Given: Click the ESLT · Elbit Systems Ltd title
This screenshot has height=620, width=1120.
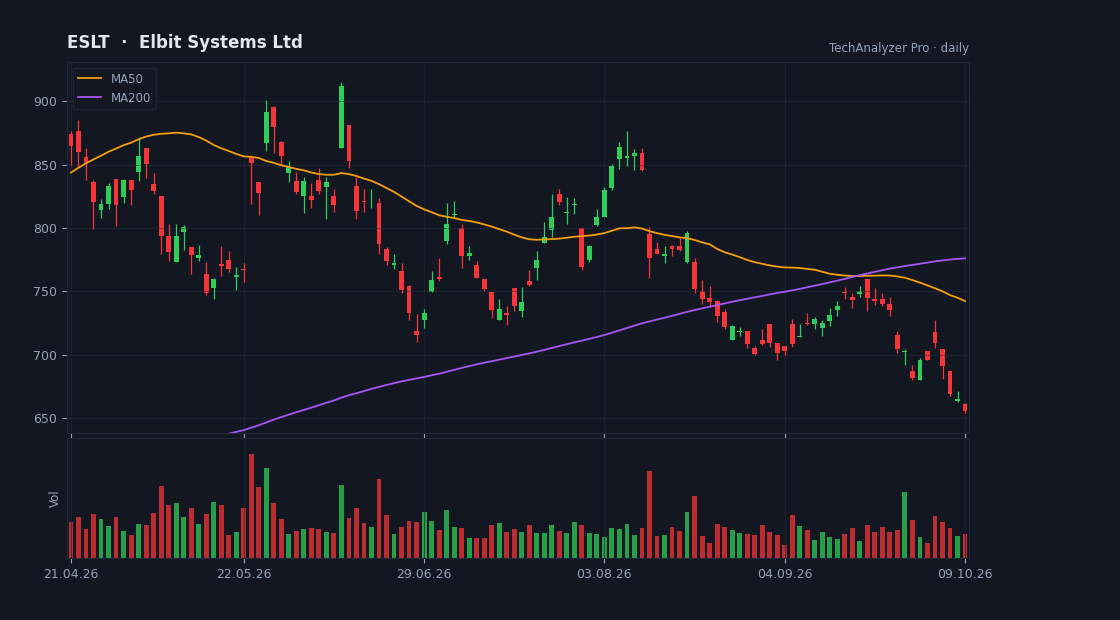Looking at the screenshot, I should [x=185, y=42].
